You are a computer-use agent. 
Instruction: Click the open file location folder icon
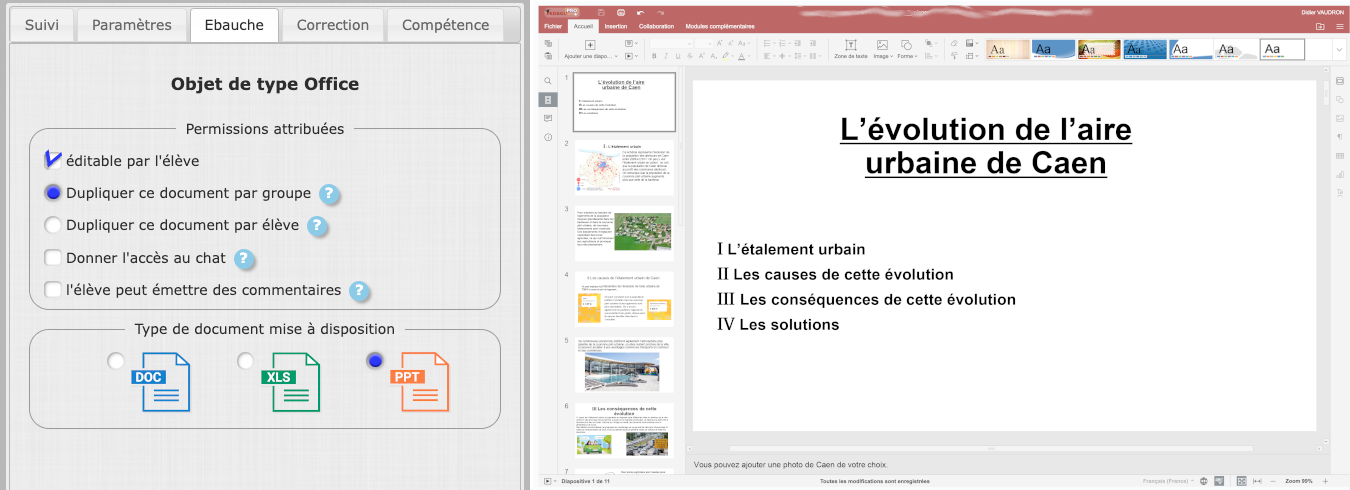tap(1320, 26)
